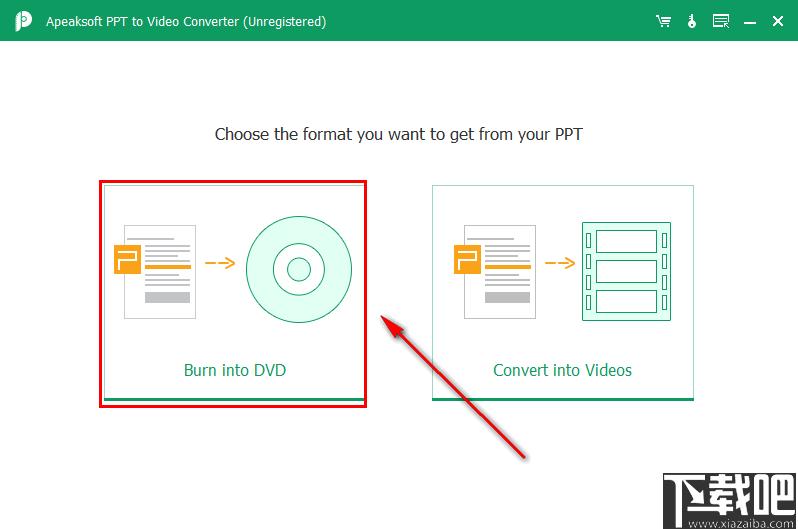Minimize the converter window
Screen dimensions: 798x529
(x=750, y=22)
